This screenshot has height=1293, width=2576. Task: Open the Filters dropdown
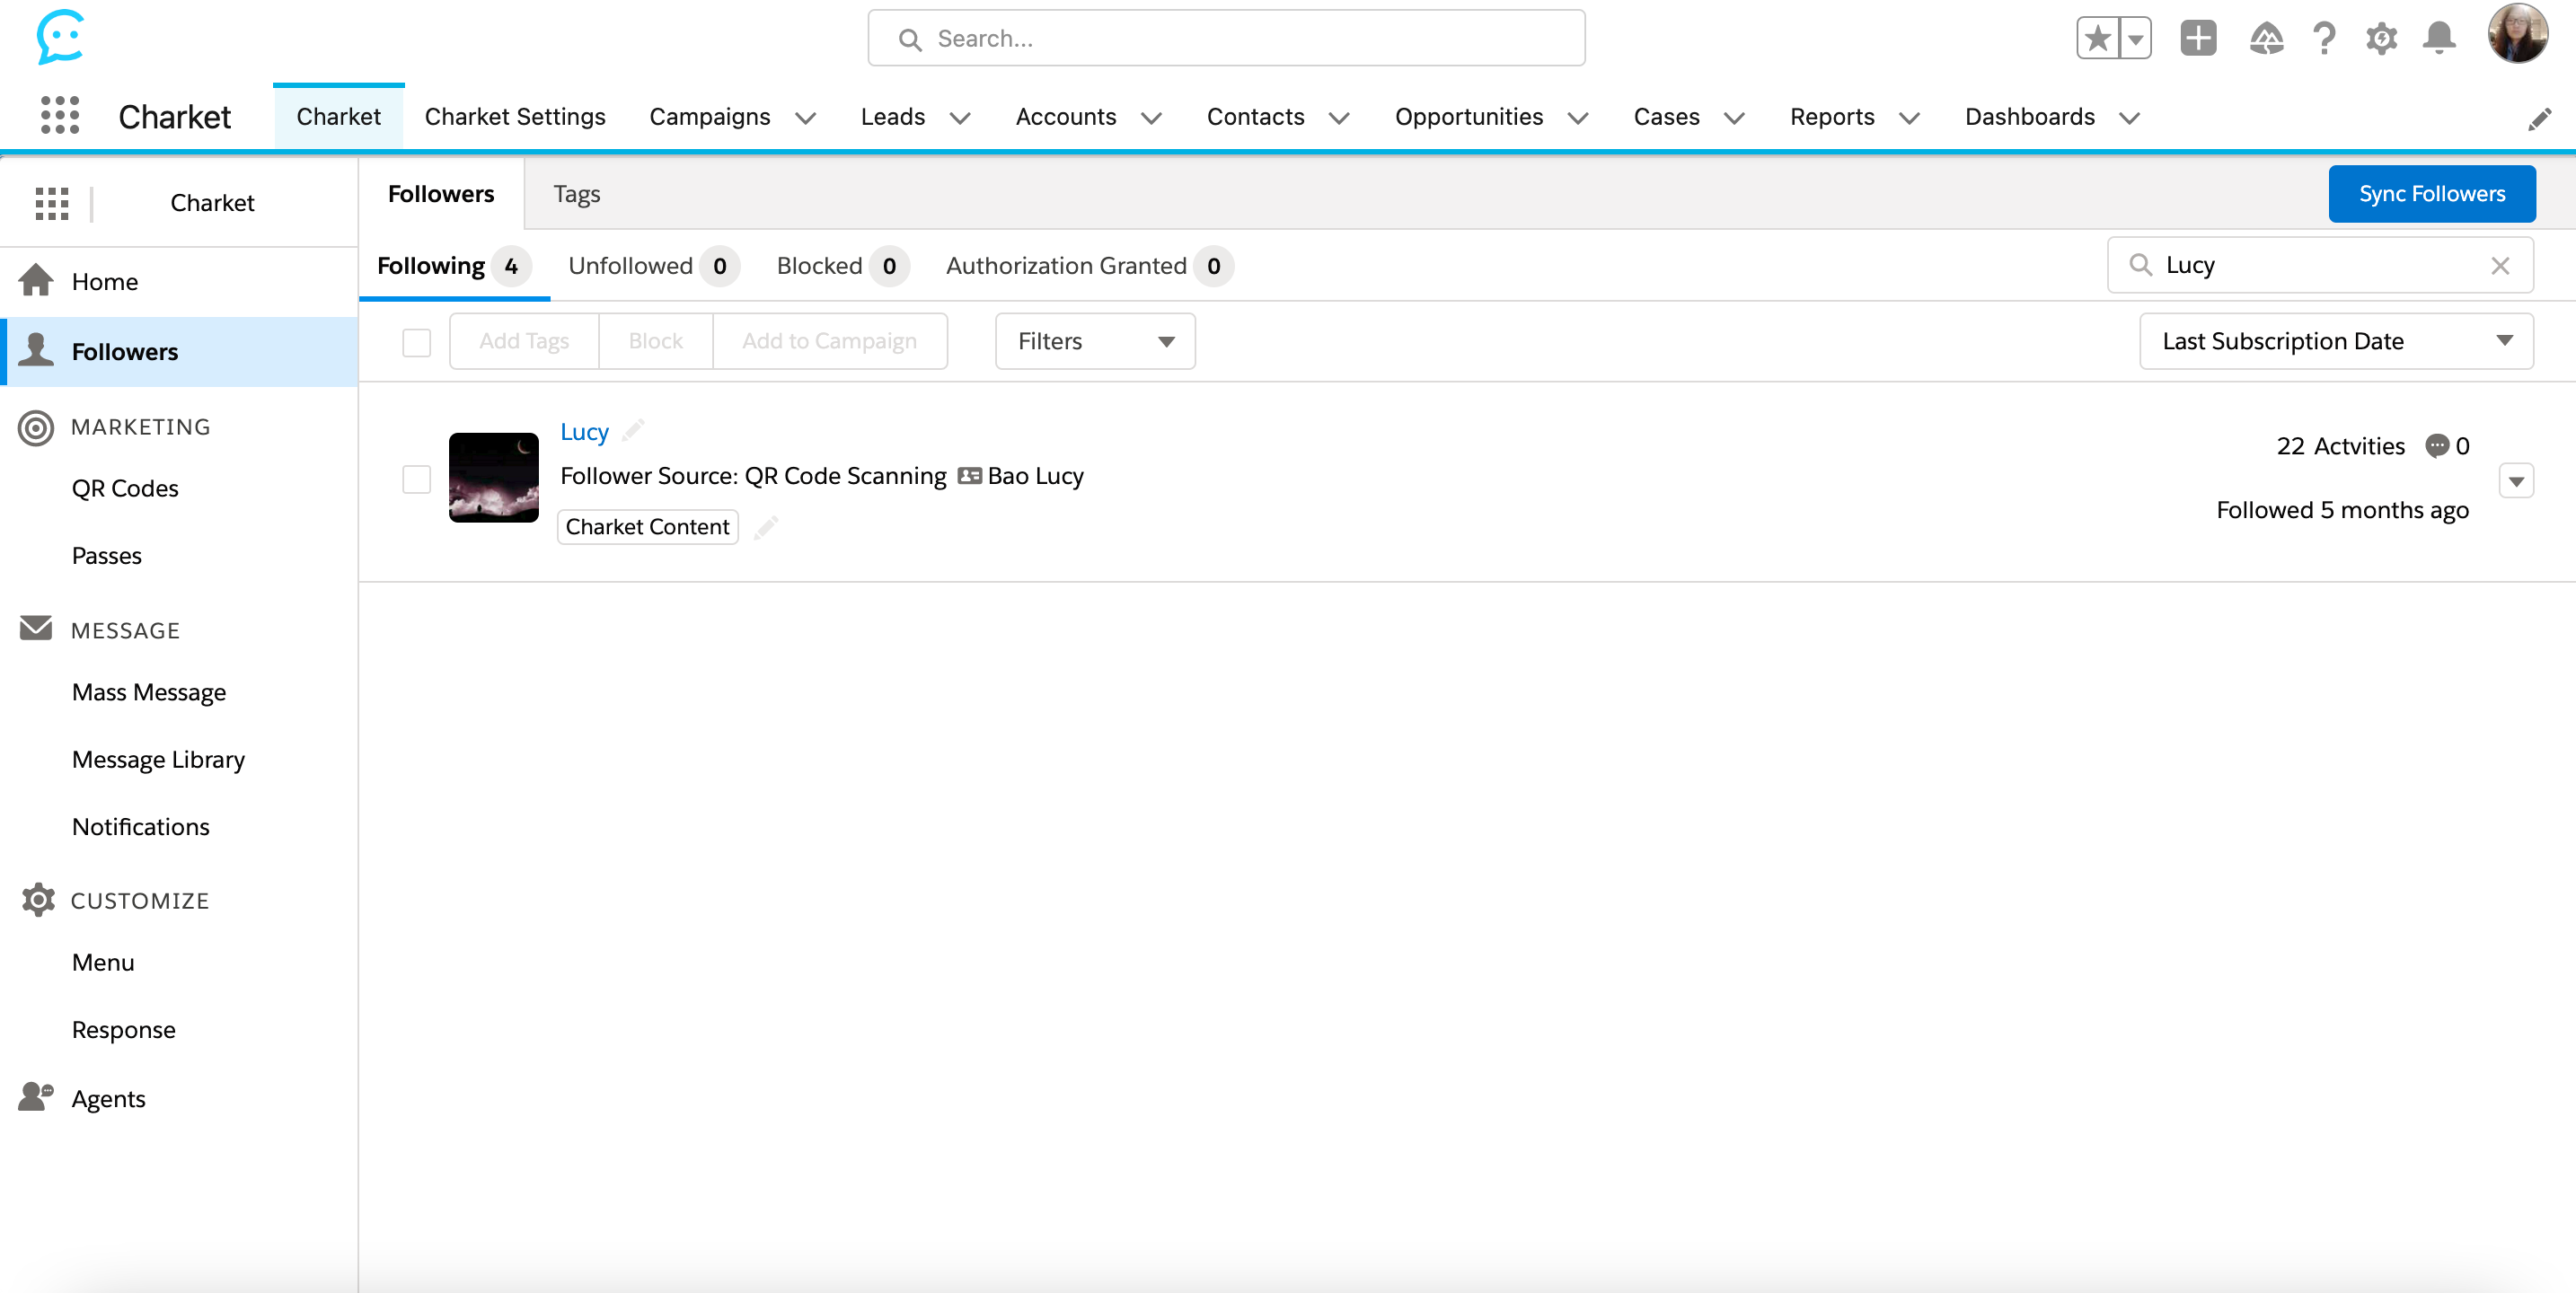tap(1095, 342)
